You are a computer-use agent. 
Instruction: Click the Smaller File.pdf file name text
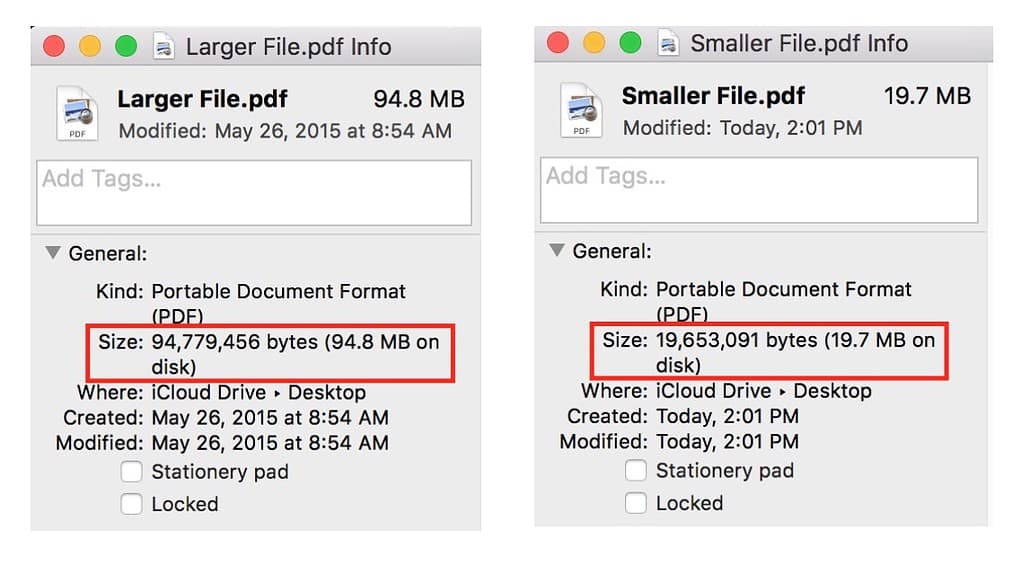(x=713, y=96)
